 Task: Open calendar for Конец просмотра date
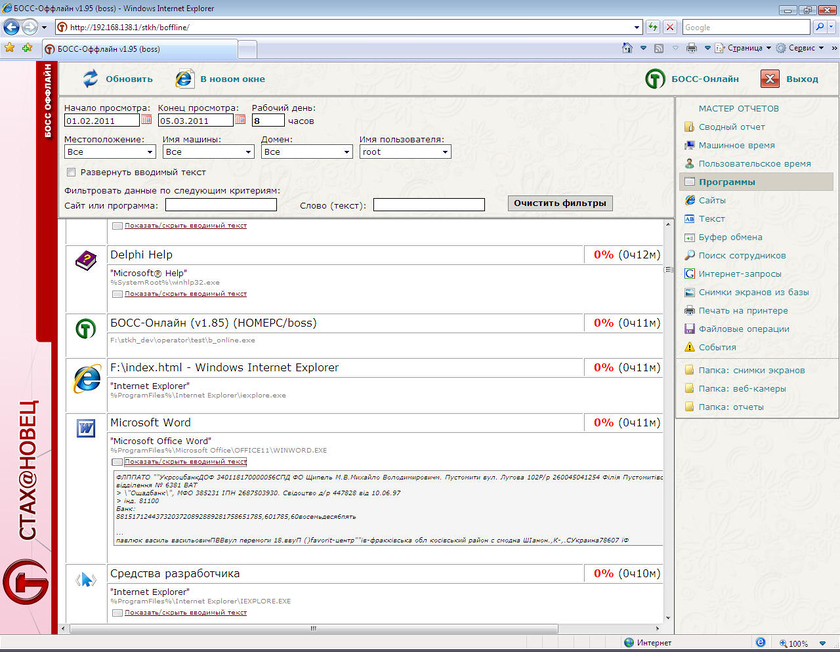pos(240,120)
